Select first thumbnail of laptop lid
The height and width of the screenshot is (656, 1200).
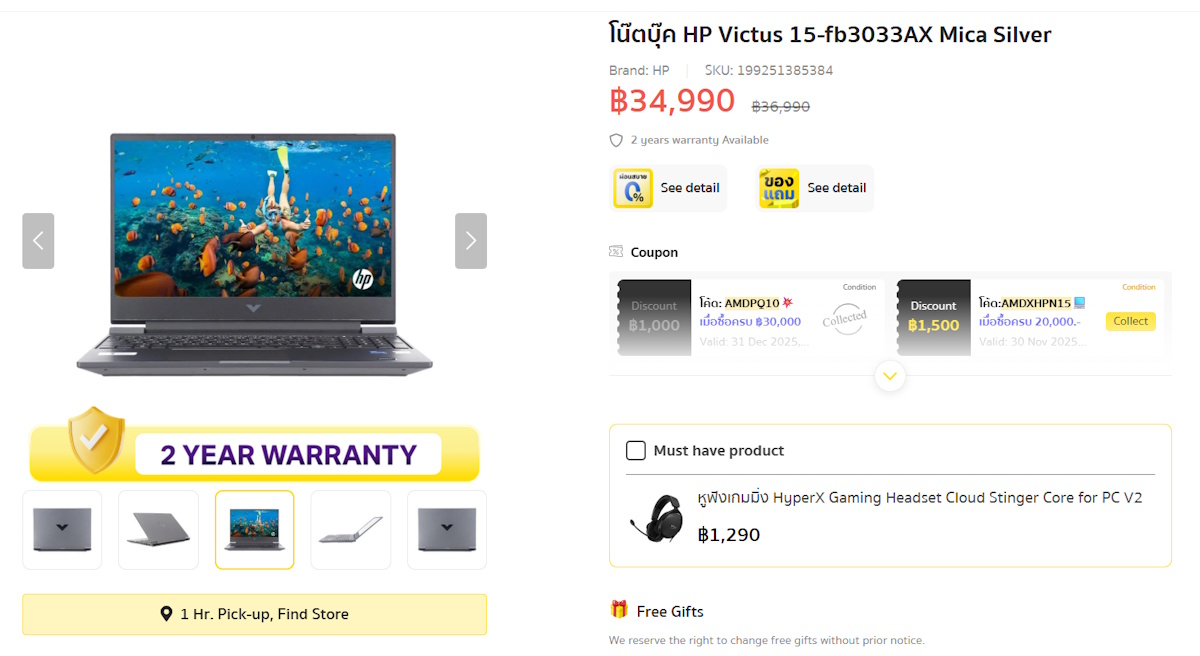tap(62, 530)
